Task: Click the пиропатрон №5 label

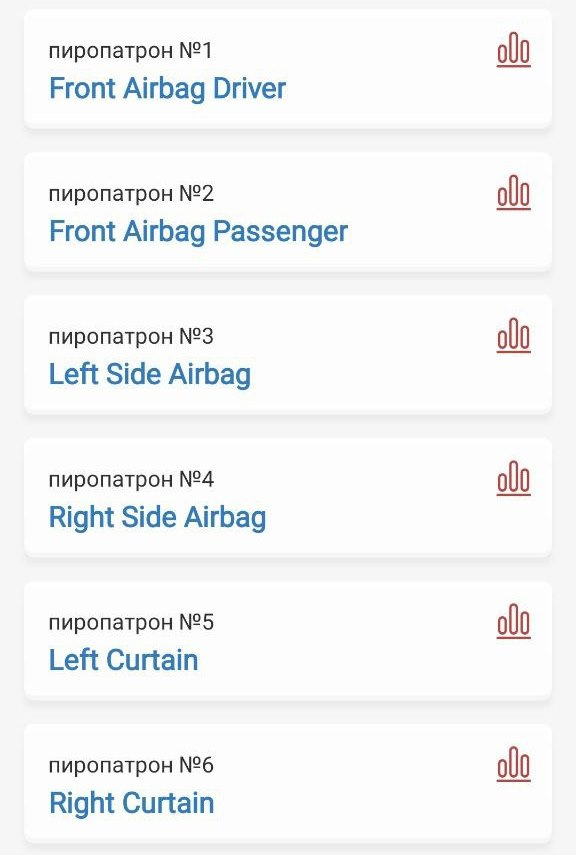Action: pos(131,622)
